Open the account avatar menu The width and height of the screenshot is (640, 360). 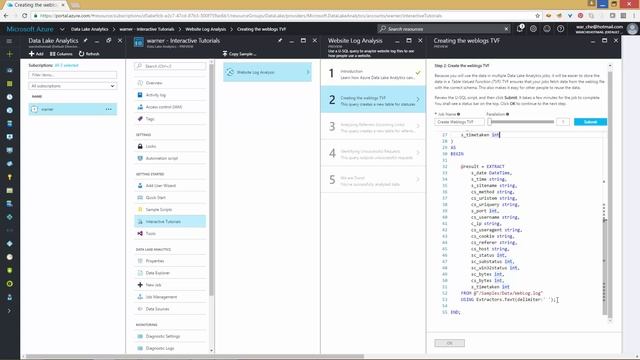632,29
